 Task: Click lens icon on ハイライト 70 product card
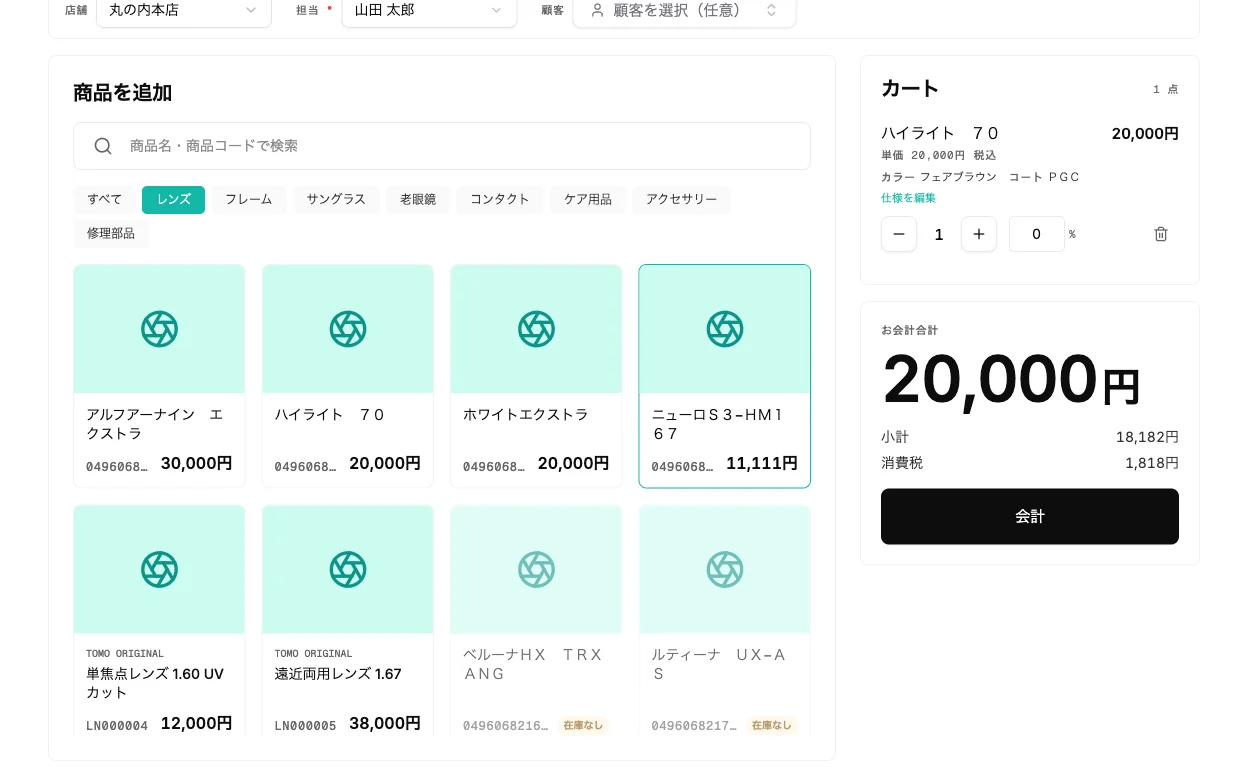point(348,329)
